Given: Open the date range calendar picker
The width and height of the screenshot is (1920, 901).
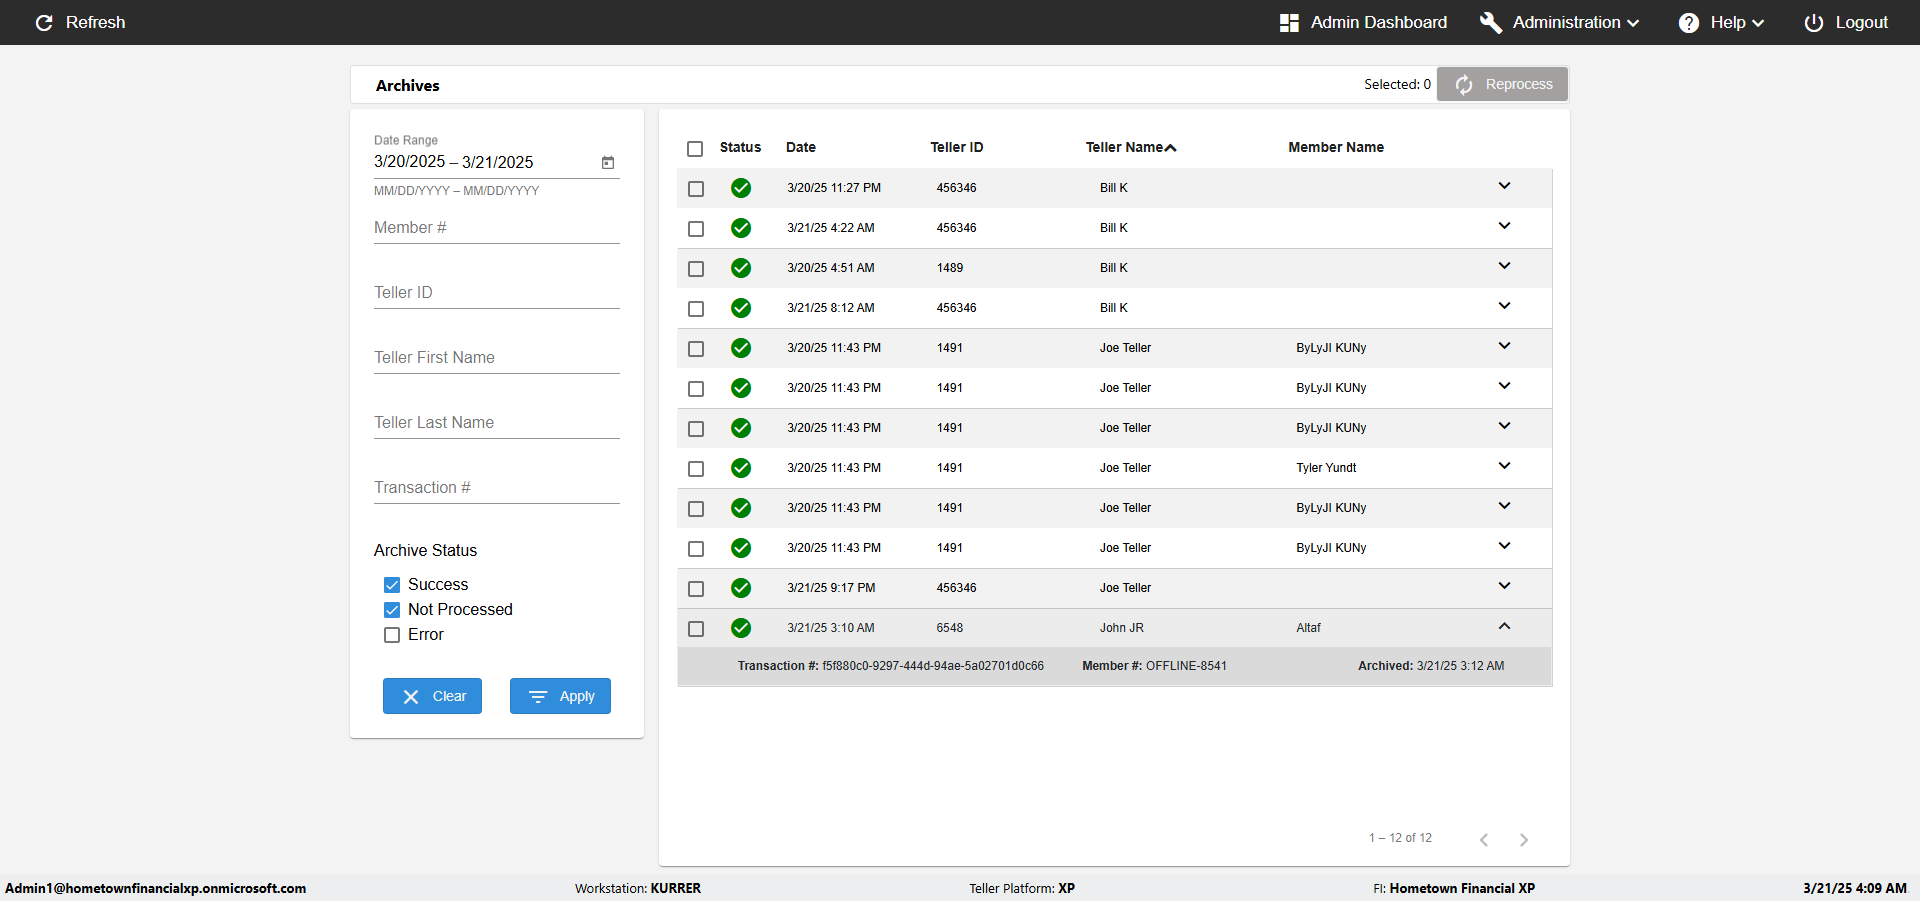Looking at the screenshot, I should tap(607, 162).
